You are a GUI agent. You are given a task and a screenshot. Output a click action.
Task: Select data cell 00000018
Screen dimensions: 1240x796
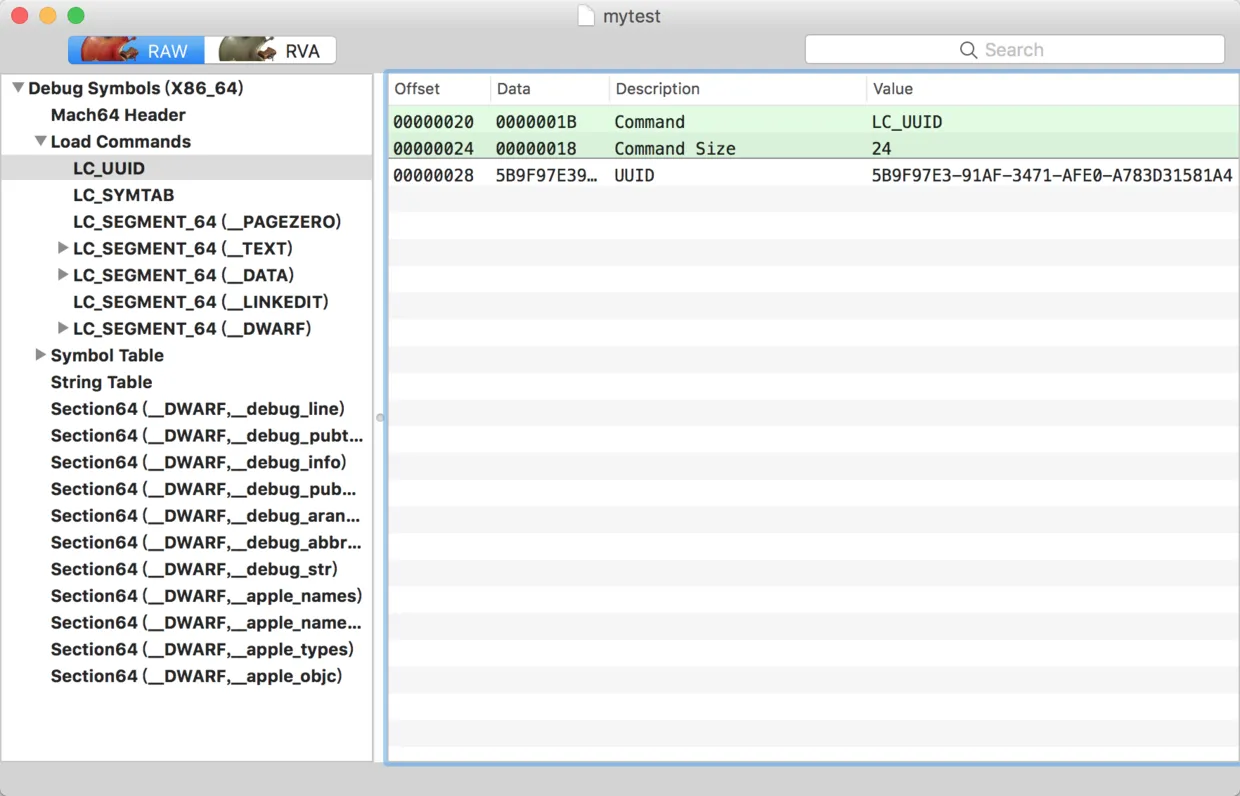click(536, 149)
